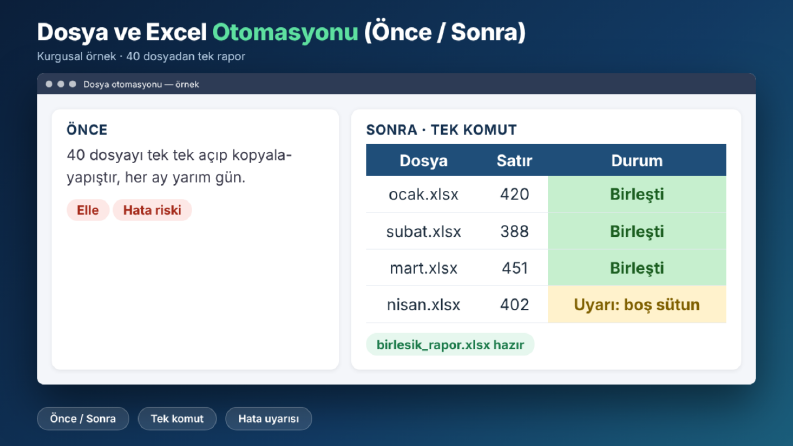The width and height of the screenshot is (793, 446).
Task: Open the birlesik_rapor.xlsx hazır badge
Action: tap(450, 345)
